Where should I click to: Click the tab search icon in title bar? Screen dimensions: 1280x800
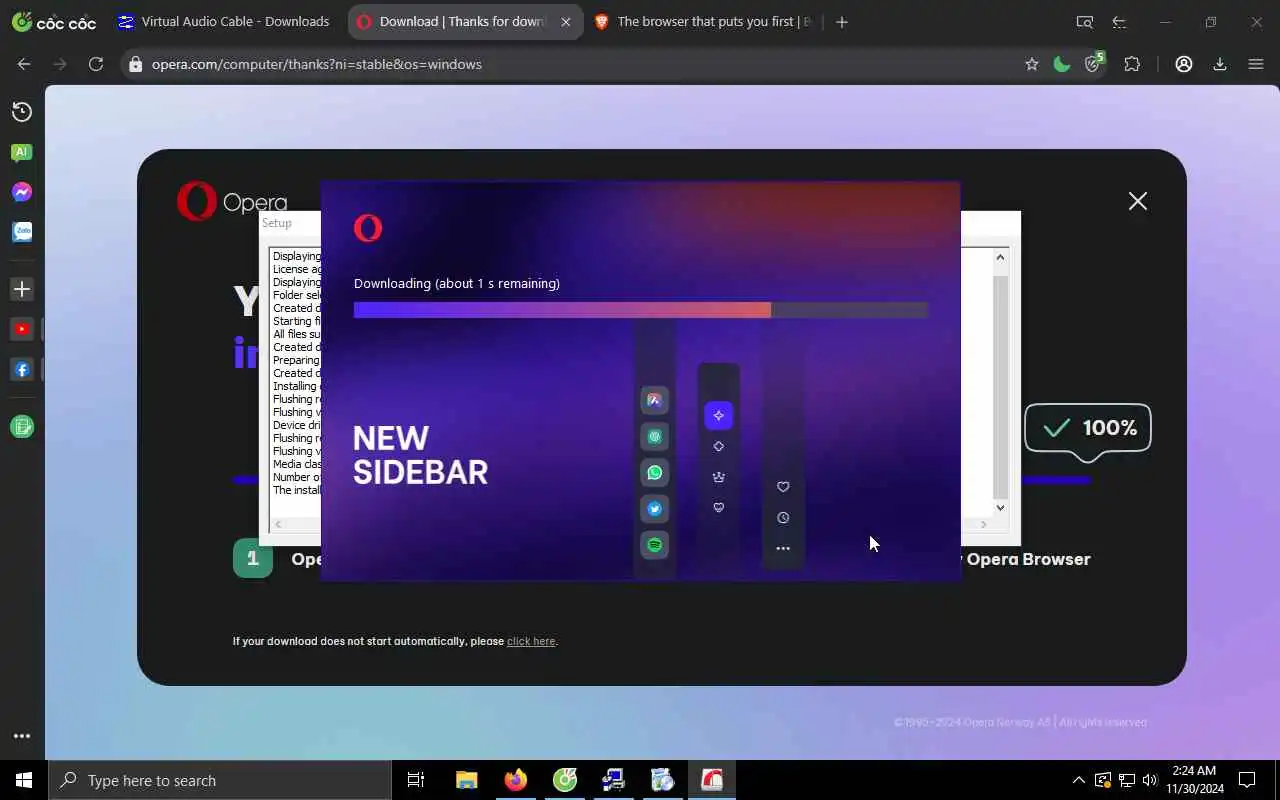click(1084, 22)
